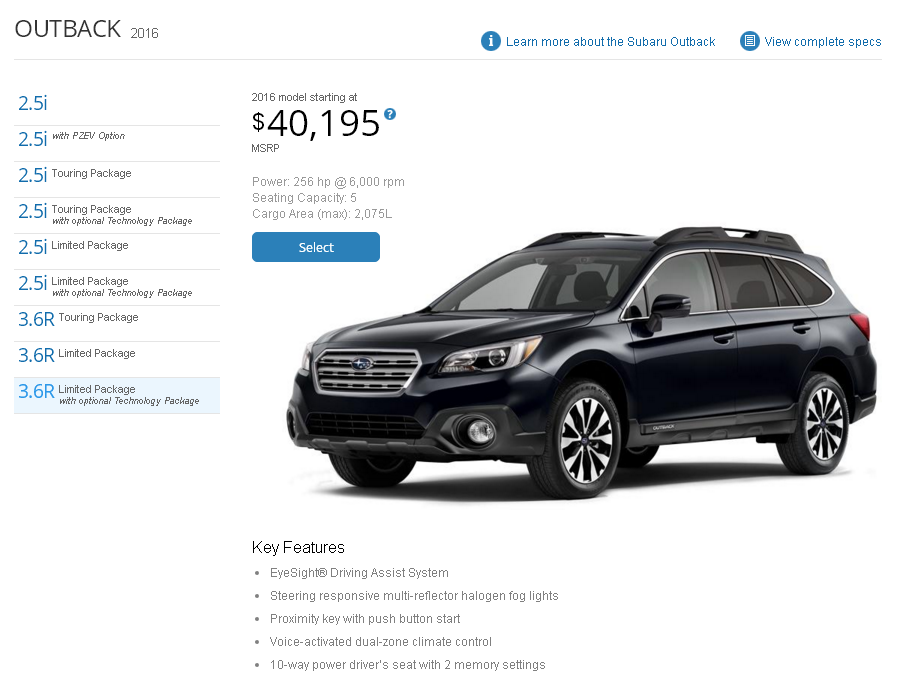Image resolution: width=908 pixels, height=689 pixels.
Task: Click the Key Features heading
Action: 298,547
